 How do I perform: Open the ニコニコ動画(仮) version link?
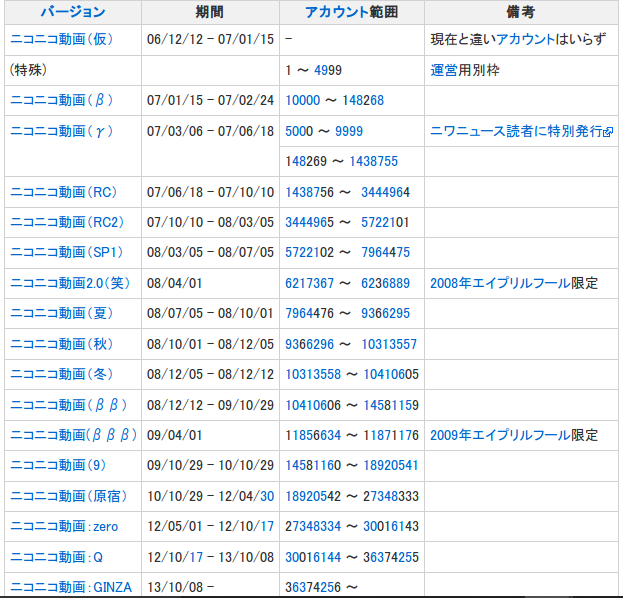(x=62, y=39)
